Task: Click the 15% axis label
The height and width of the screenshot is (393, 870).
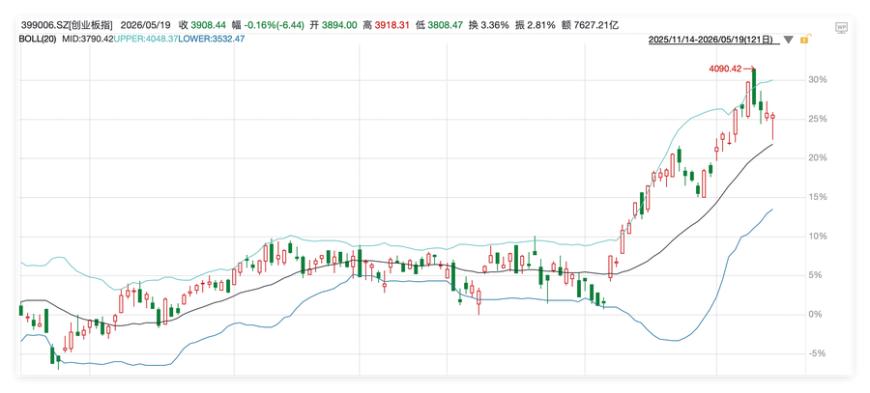Action: [818, 197]
